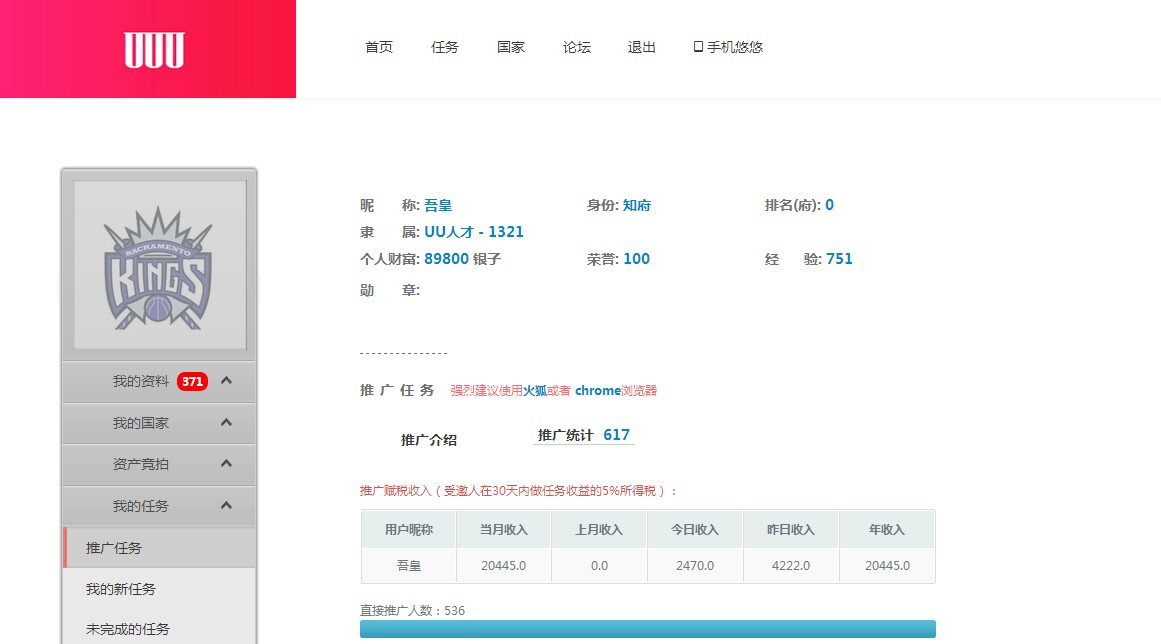Expand the 资产竞拍 chevron arrow
Screen dimensions: 1161x644
coord(227,464)
